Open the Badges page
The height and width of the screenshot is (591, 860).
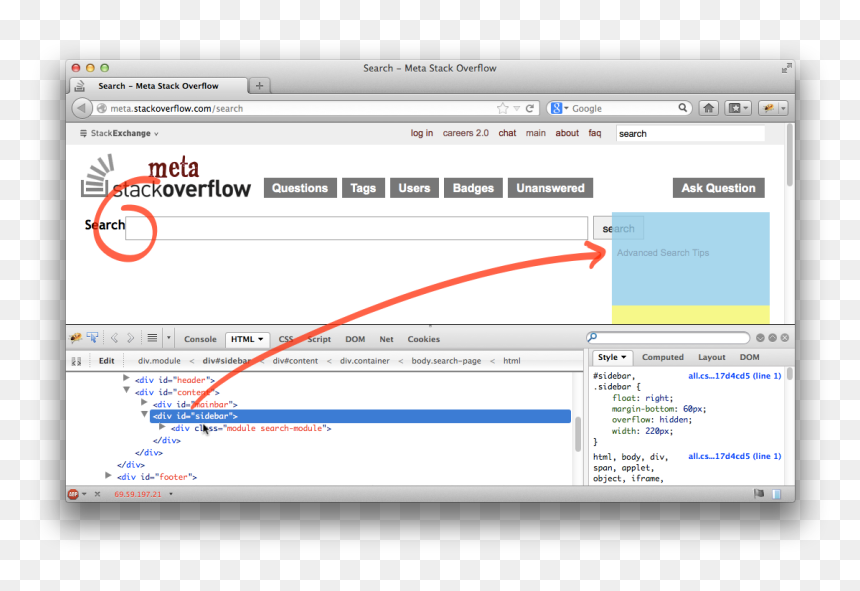point(473,188)
